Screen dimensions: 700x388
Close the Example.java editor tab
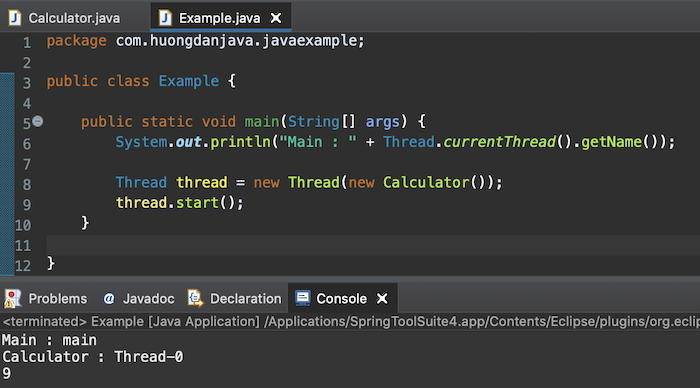276,18
